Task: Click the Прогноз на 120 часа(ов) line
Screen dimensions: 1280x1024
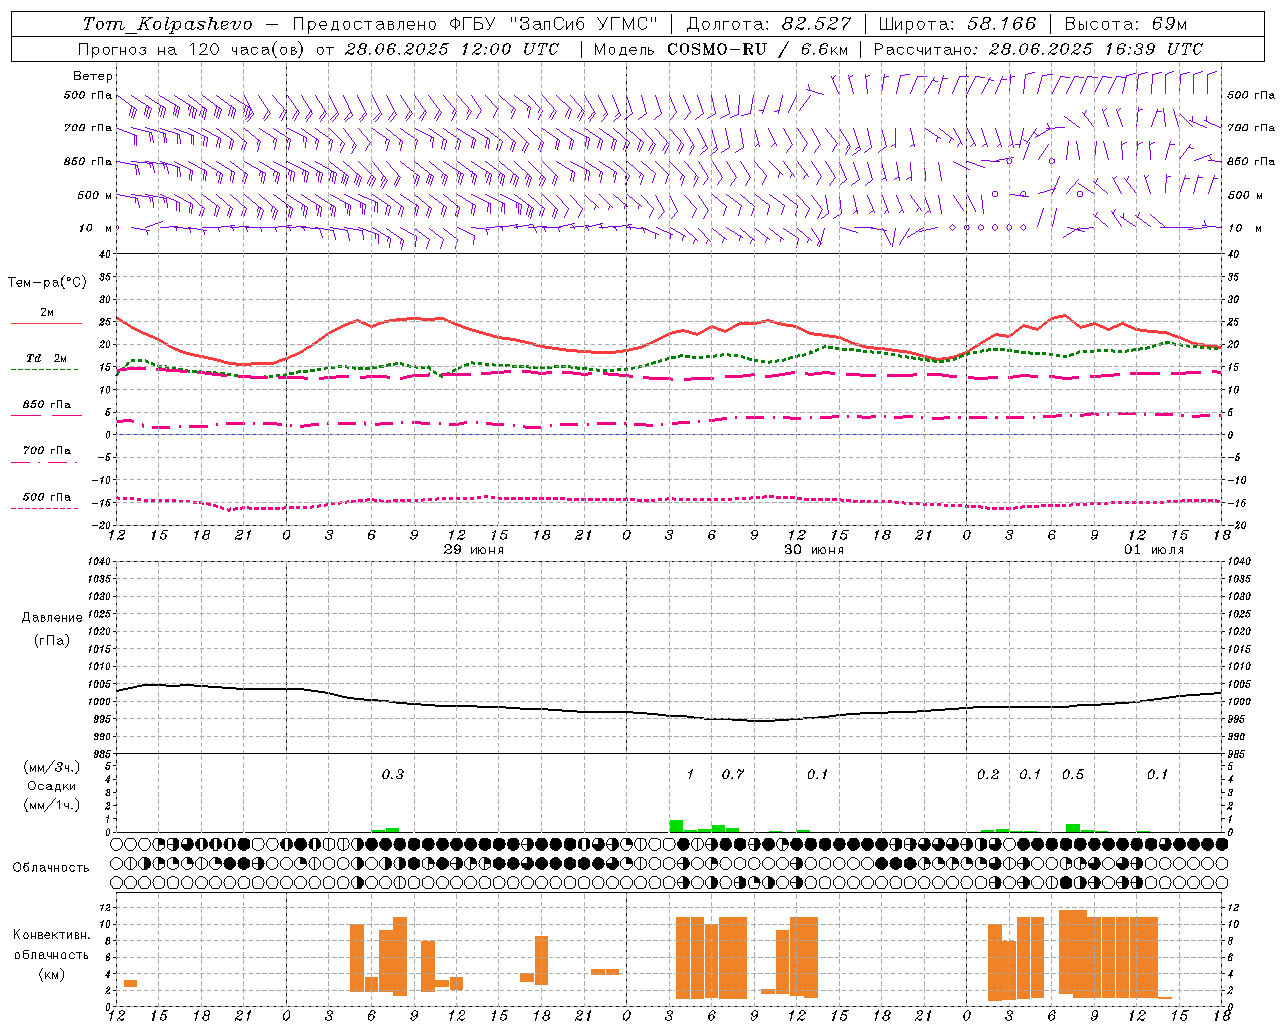Action: point(318,48)
